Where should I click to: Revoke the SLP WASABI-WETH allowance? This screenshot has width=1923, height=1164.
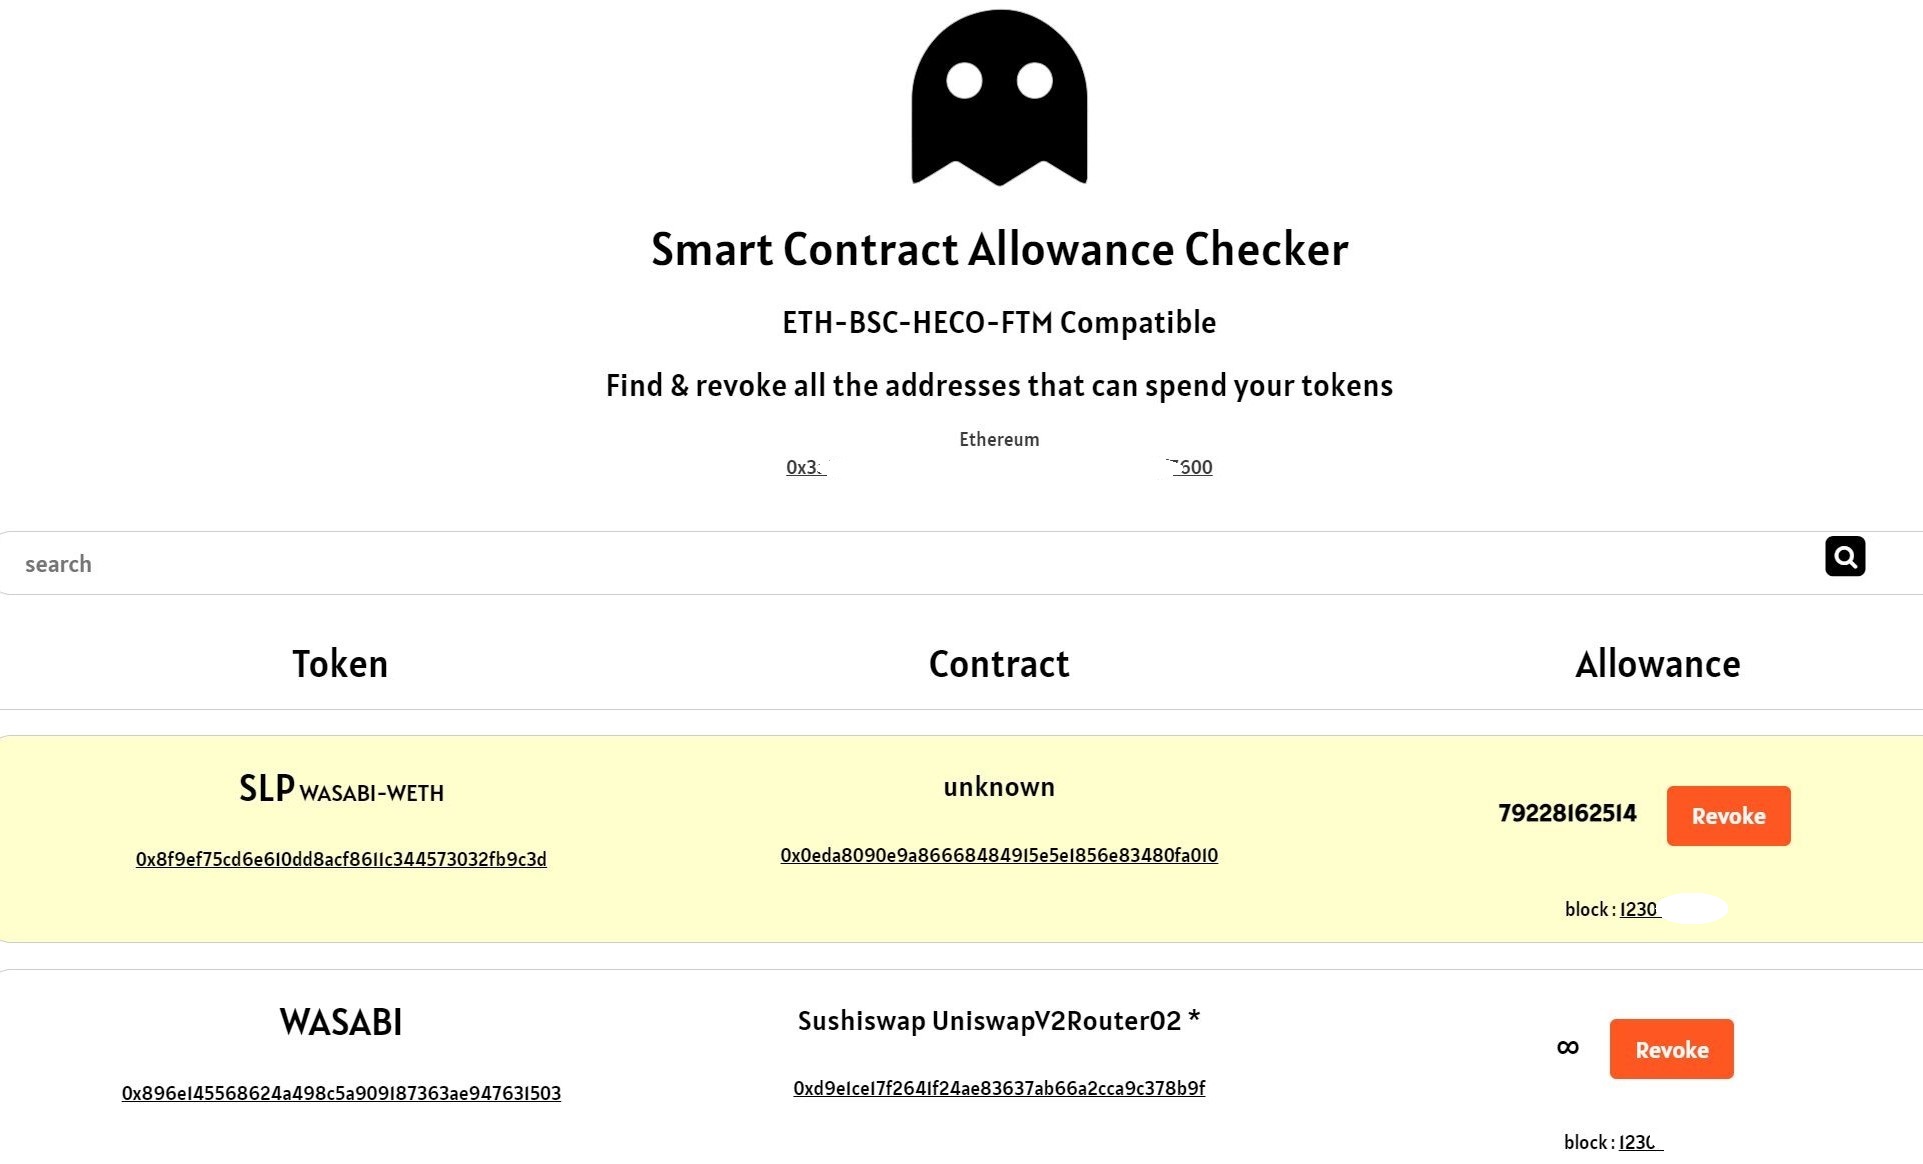(x=1728, y=816)
